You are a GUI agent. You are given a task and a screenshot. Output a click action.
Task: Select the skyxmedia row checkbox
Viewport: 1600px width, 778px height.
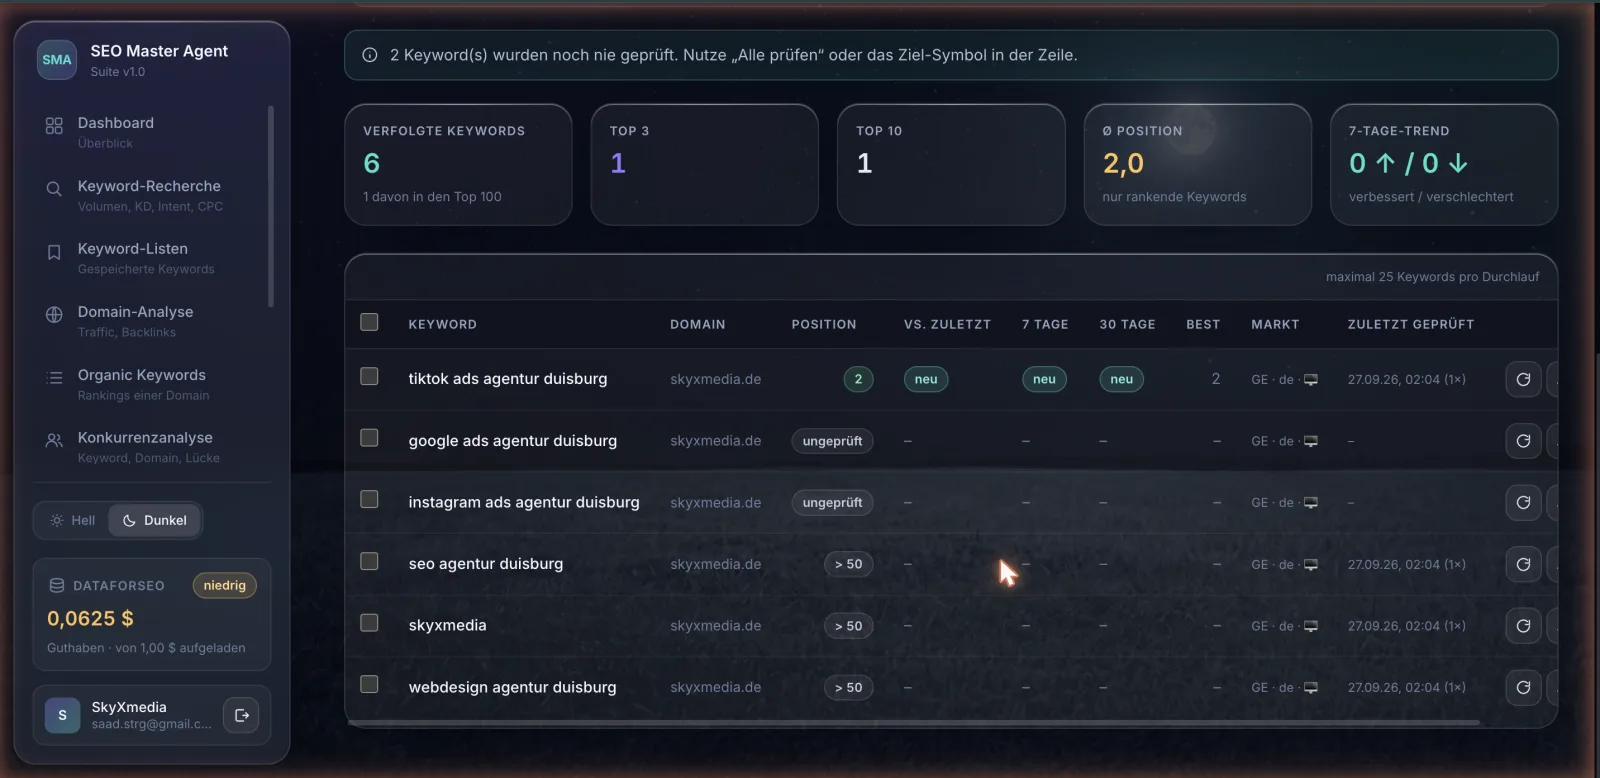point(369,623)
